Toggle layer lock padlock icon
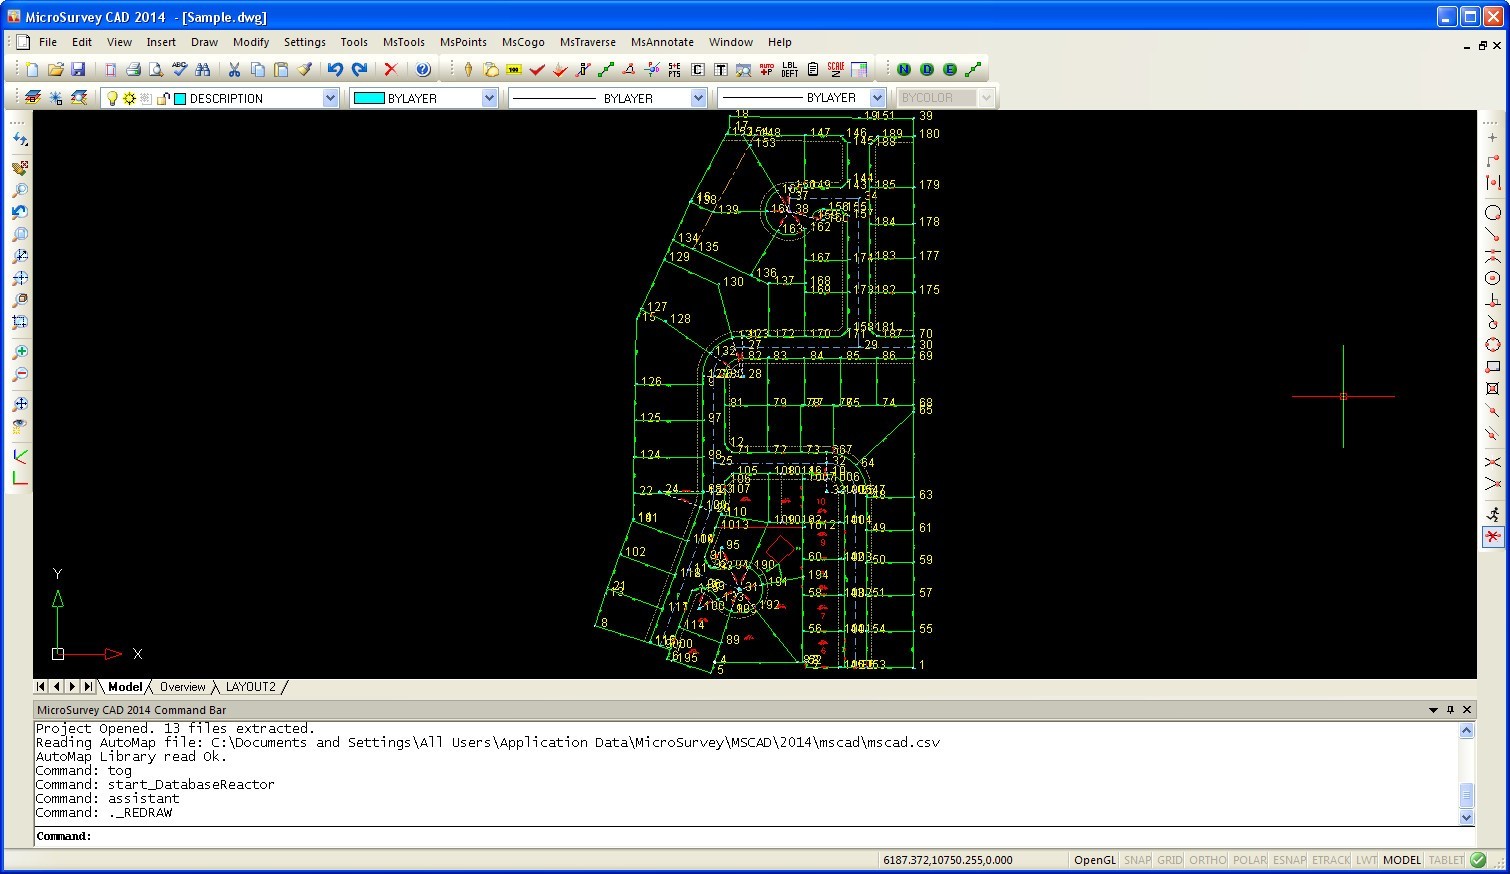This screenshot has width=1510, height=874. tap(165, 98)
